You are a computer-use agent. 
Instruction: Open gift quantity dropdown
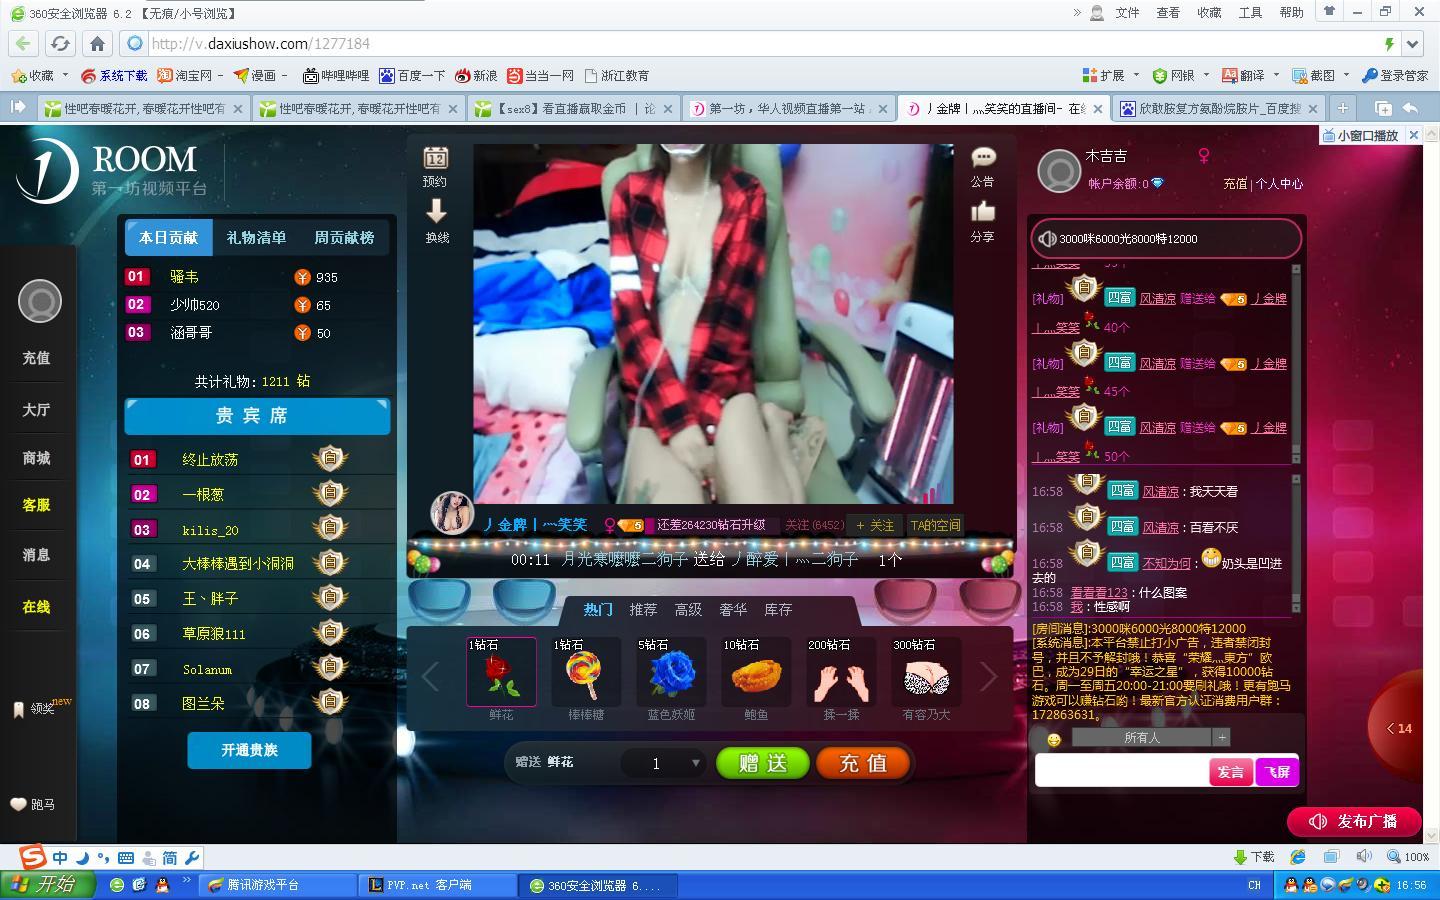click(x=696, y=763)
